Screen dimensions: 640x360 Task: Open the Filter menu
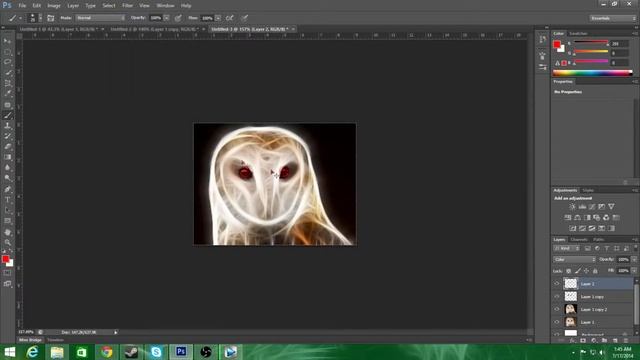(x=127, y=6)
